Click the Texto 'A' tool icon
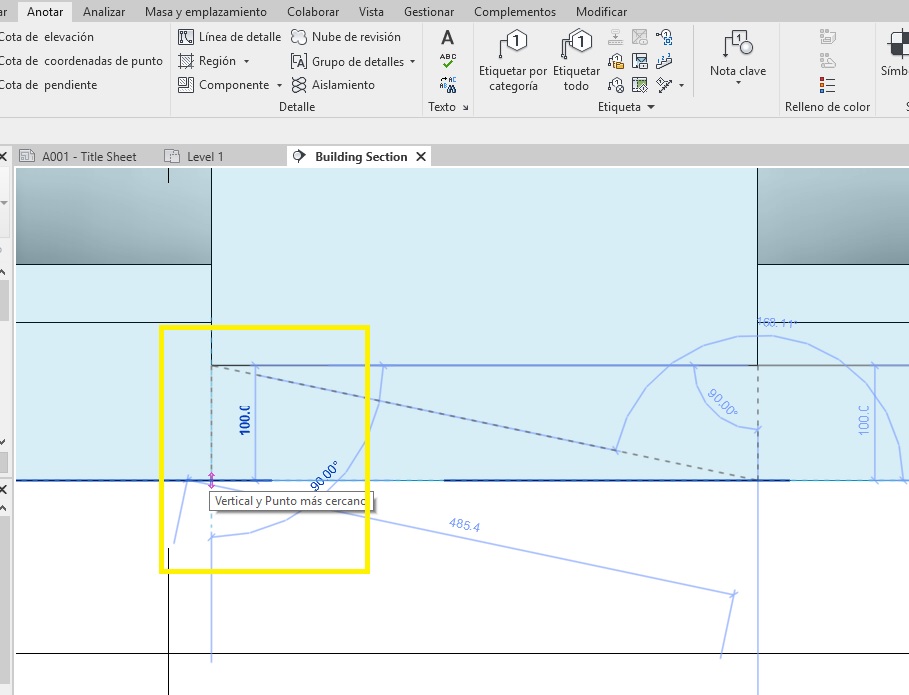The width and height of the screenshot is (909, 695). coord(447,38)
